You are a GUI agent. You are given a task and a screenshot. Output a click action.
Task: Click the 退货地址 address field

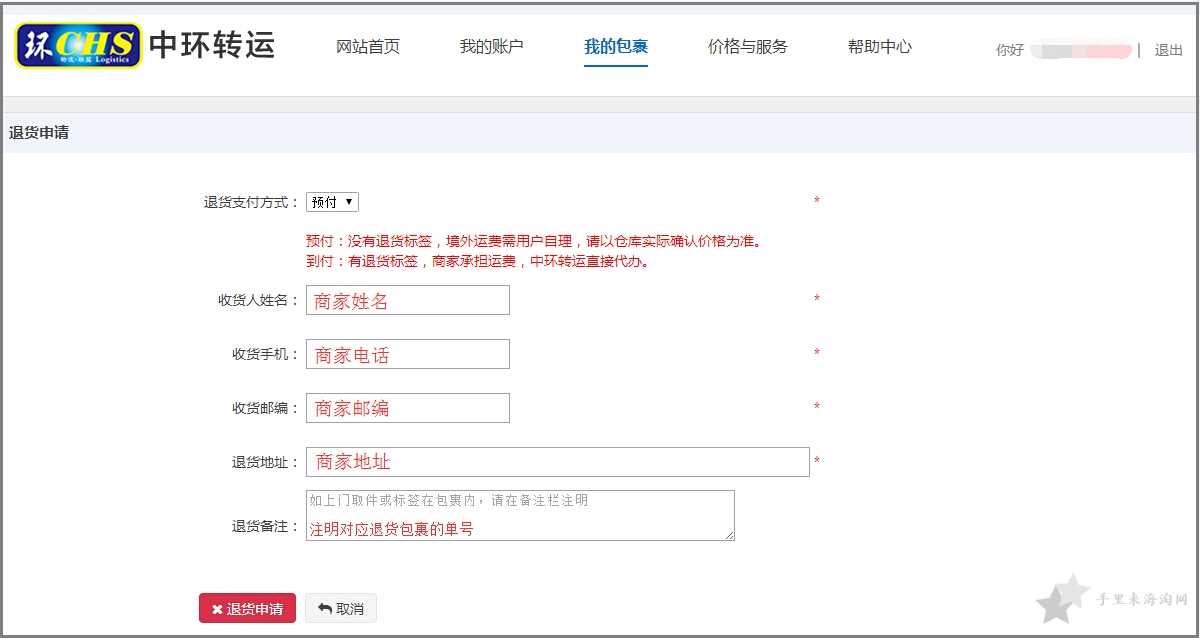[x=558, y=462]
